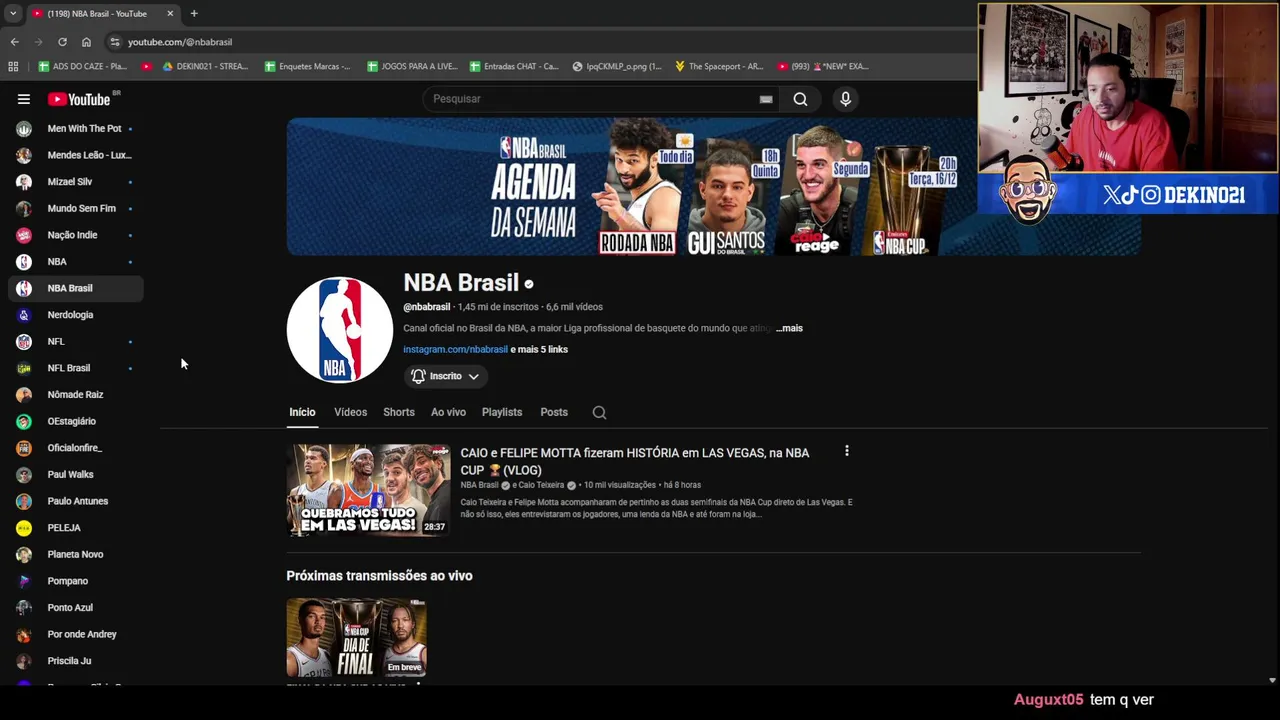Screen dimensions: 1280x720
Task: Select Planeta Novo in subscriptions
Action: click(76, 554)
